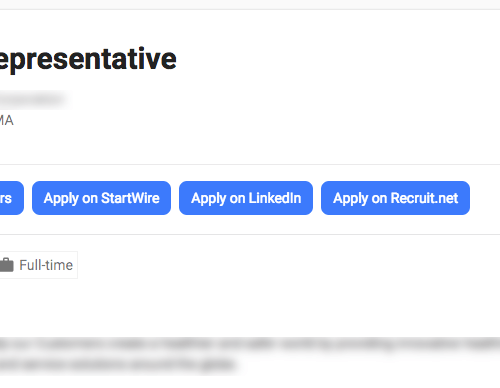Click the word LinkedIn in the apply button
Screen dimensions: 500x388
pos(275,198)
